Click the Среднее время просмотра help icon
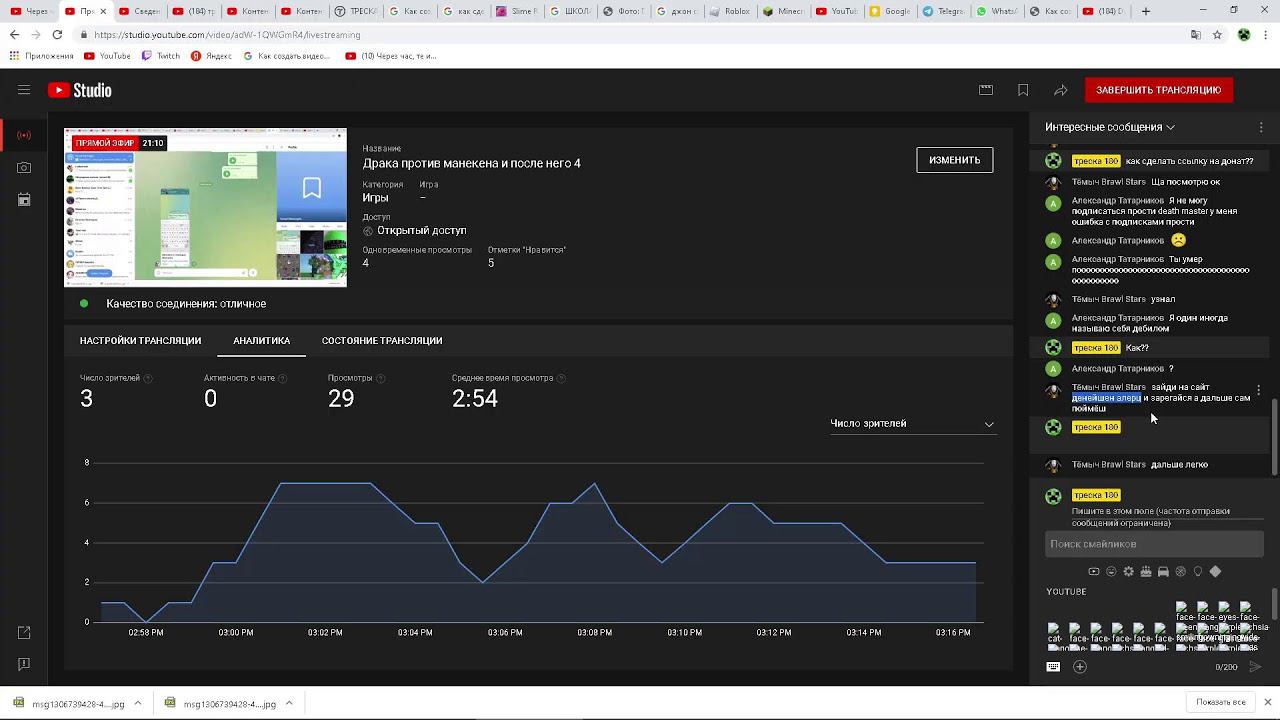1280x720 pixels. click(x=561, y=379)
